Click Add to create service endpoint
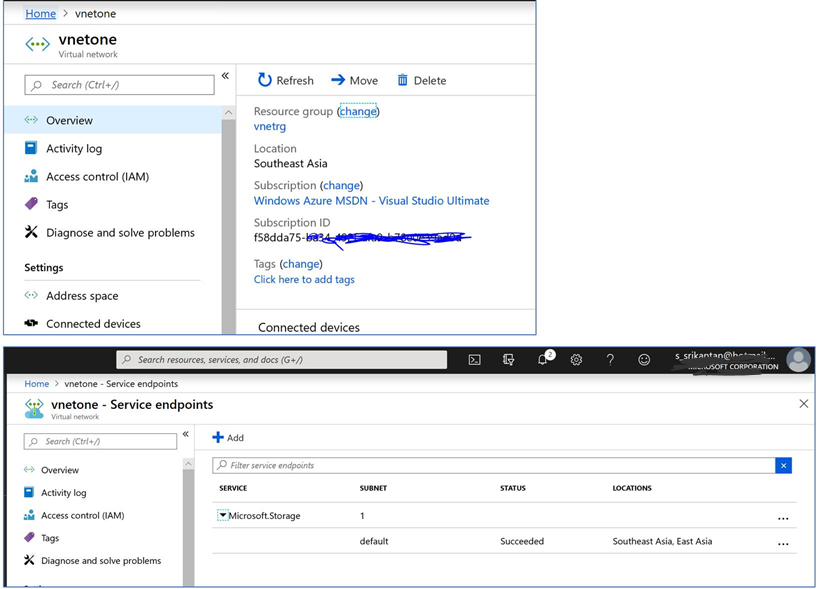The height and width of the screenshot is (589, 819). click(x=228, y=438)
